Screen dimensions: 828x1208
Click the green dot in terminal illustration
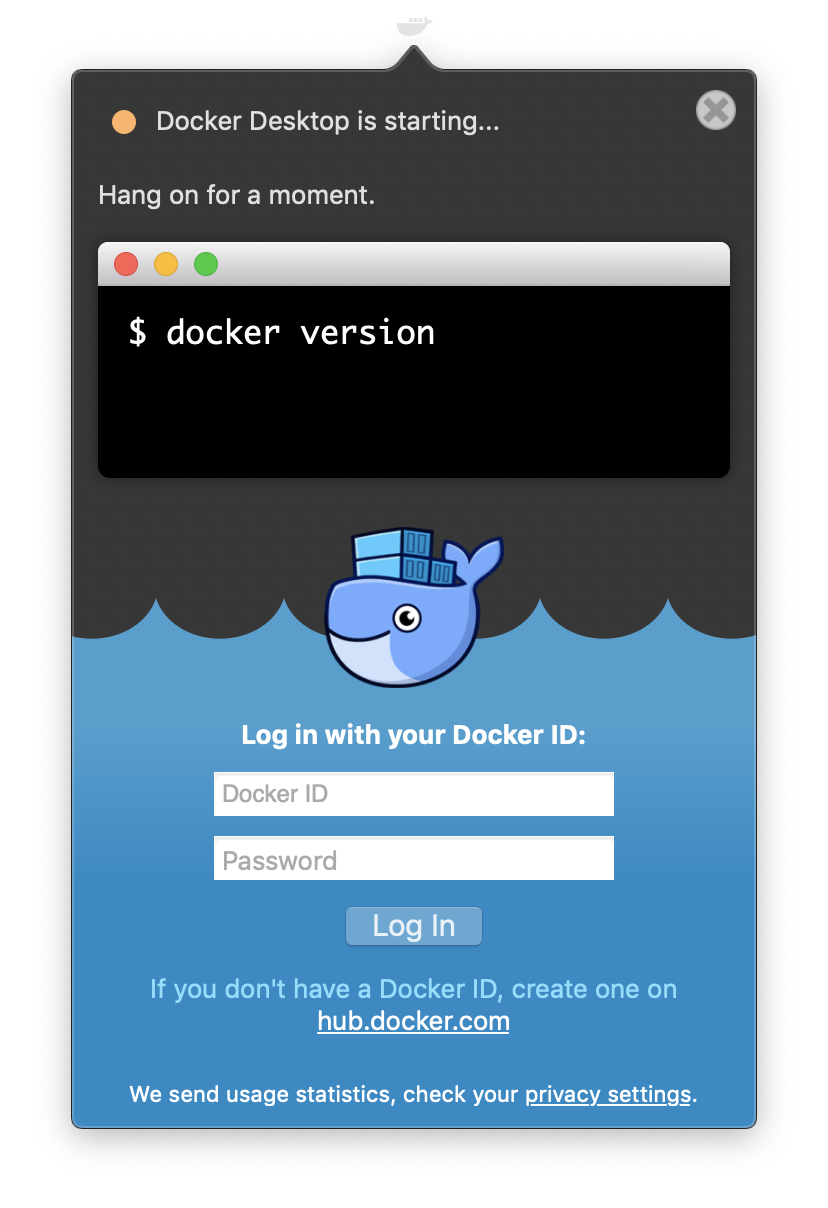pyautogui.click(x=206, y=264)
